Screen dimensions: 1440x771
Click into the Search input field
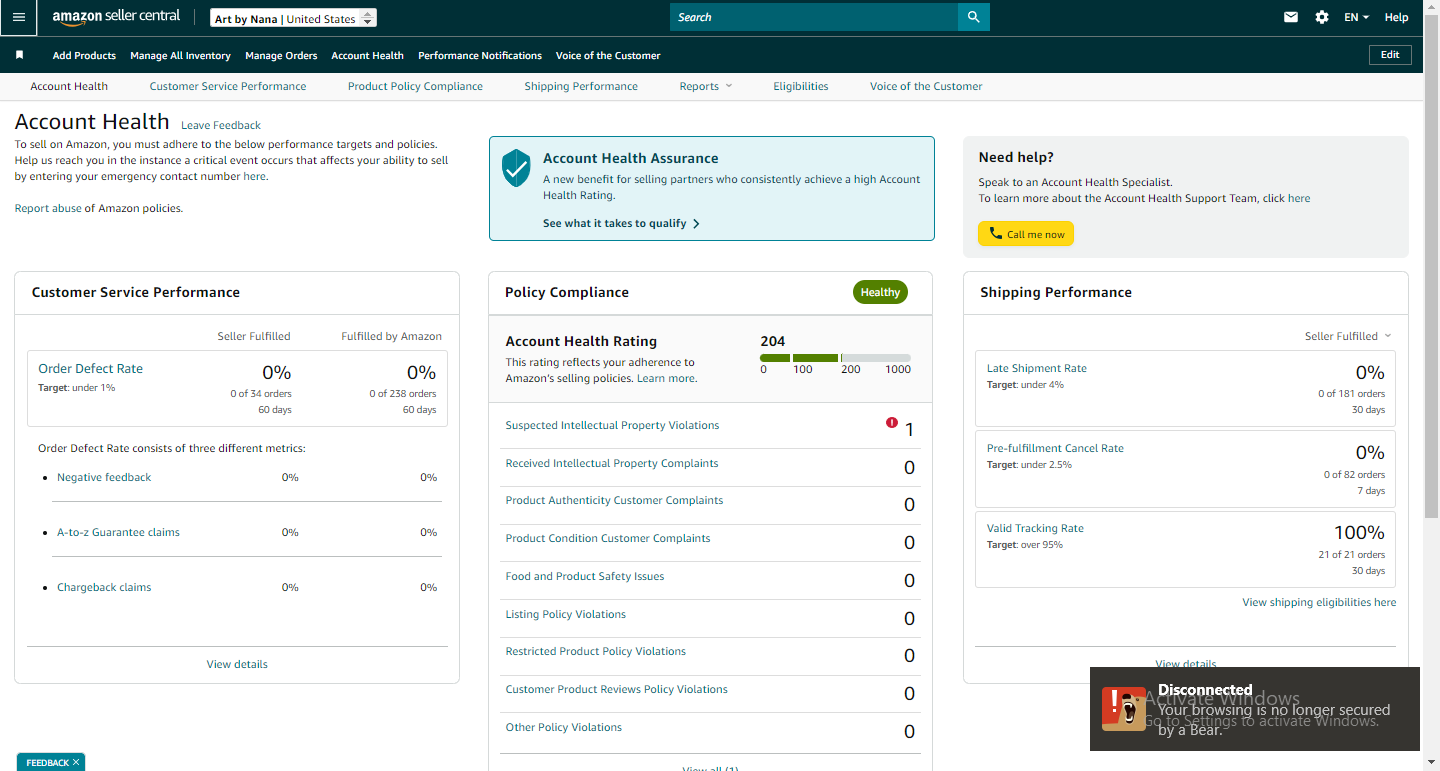tap(814, 17)
